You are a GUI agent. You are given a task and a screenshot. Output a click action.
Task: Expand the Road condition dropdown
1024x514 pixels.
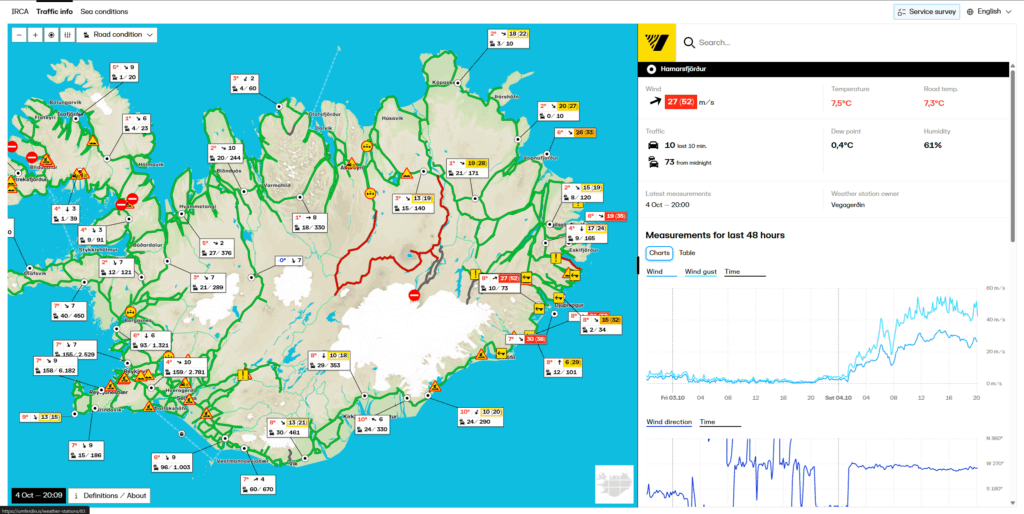[117, 34]
